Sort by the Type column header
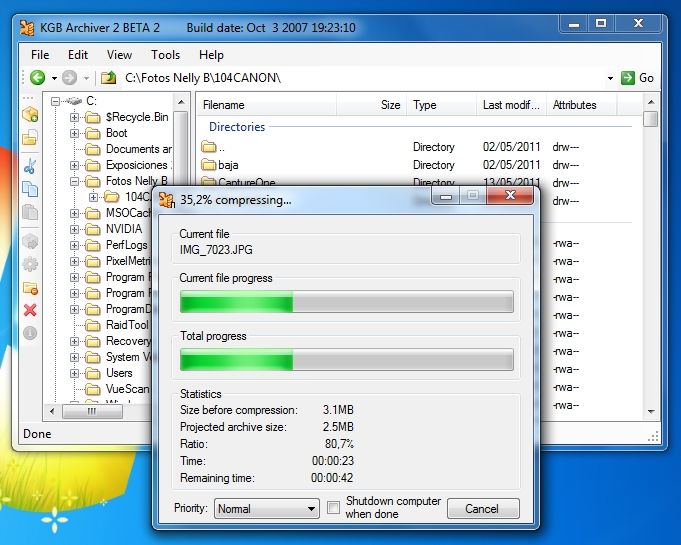 click(441, 105)
